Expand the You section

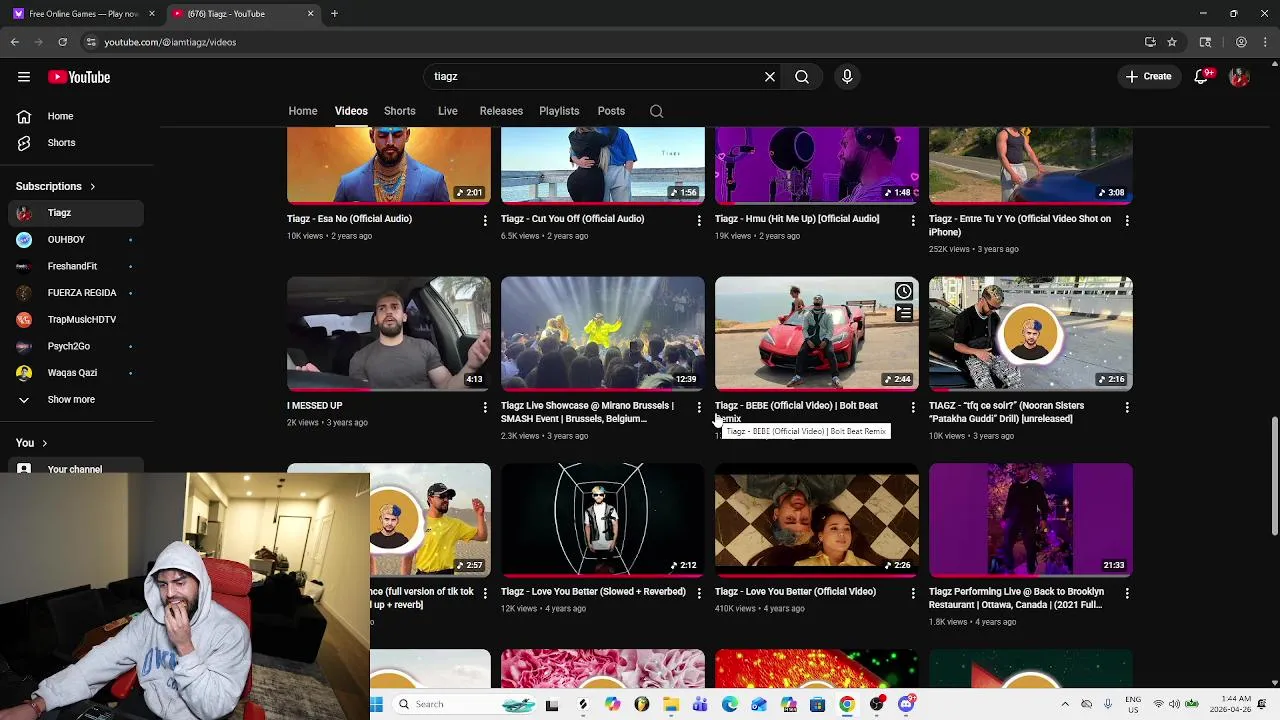[31, 443]
